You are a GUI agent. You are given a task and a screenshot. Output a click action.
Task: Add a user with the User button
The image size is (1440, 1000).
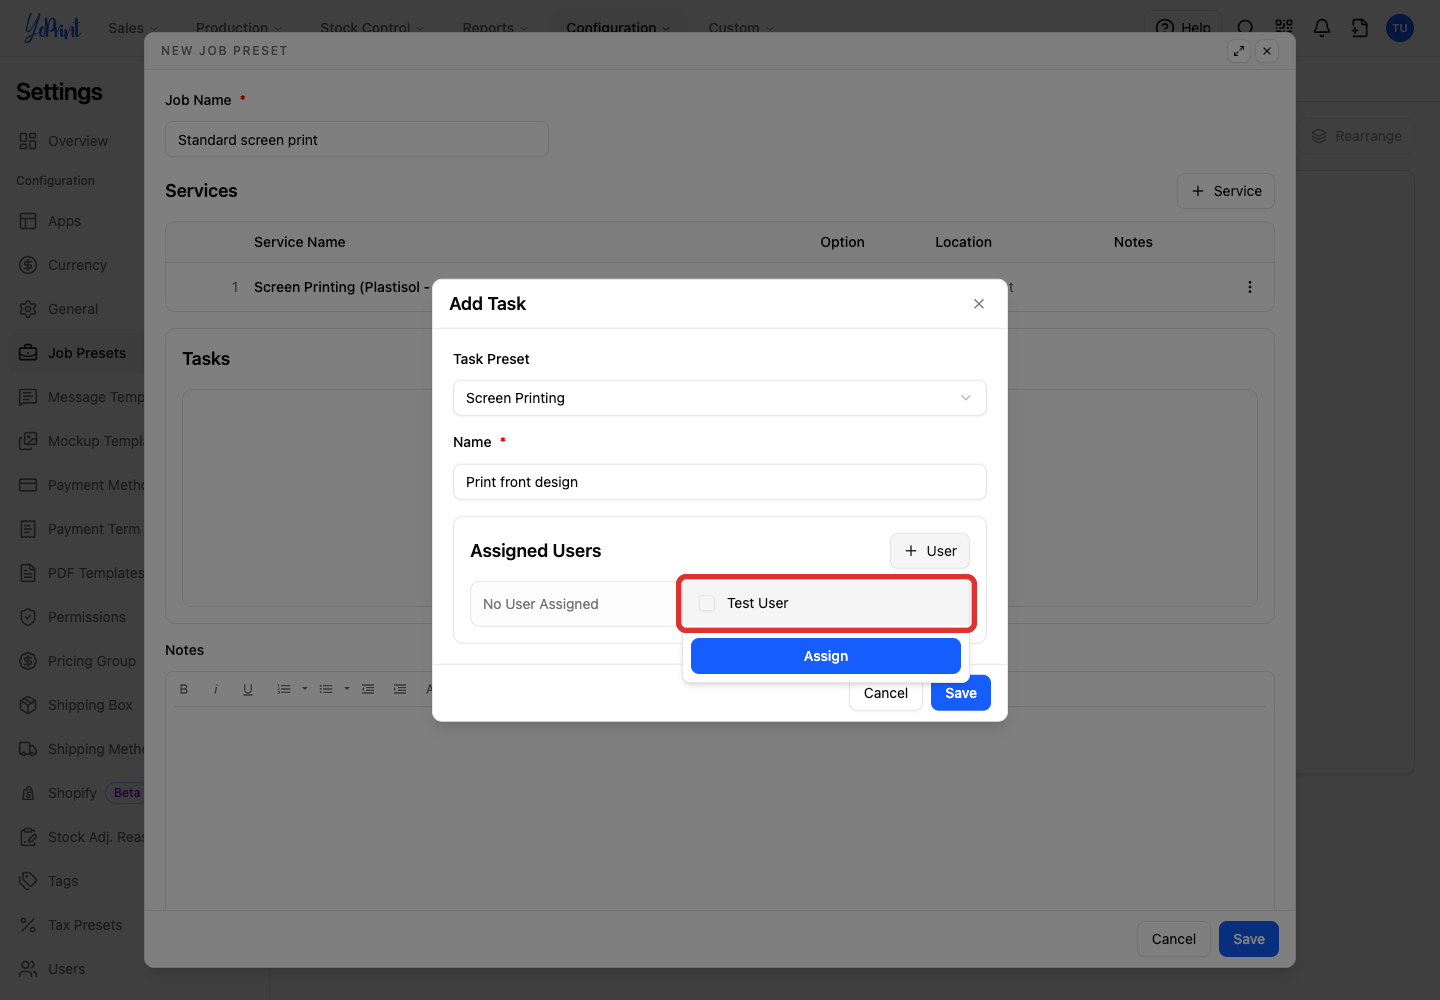tap(930, 551)
